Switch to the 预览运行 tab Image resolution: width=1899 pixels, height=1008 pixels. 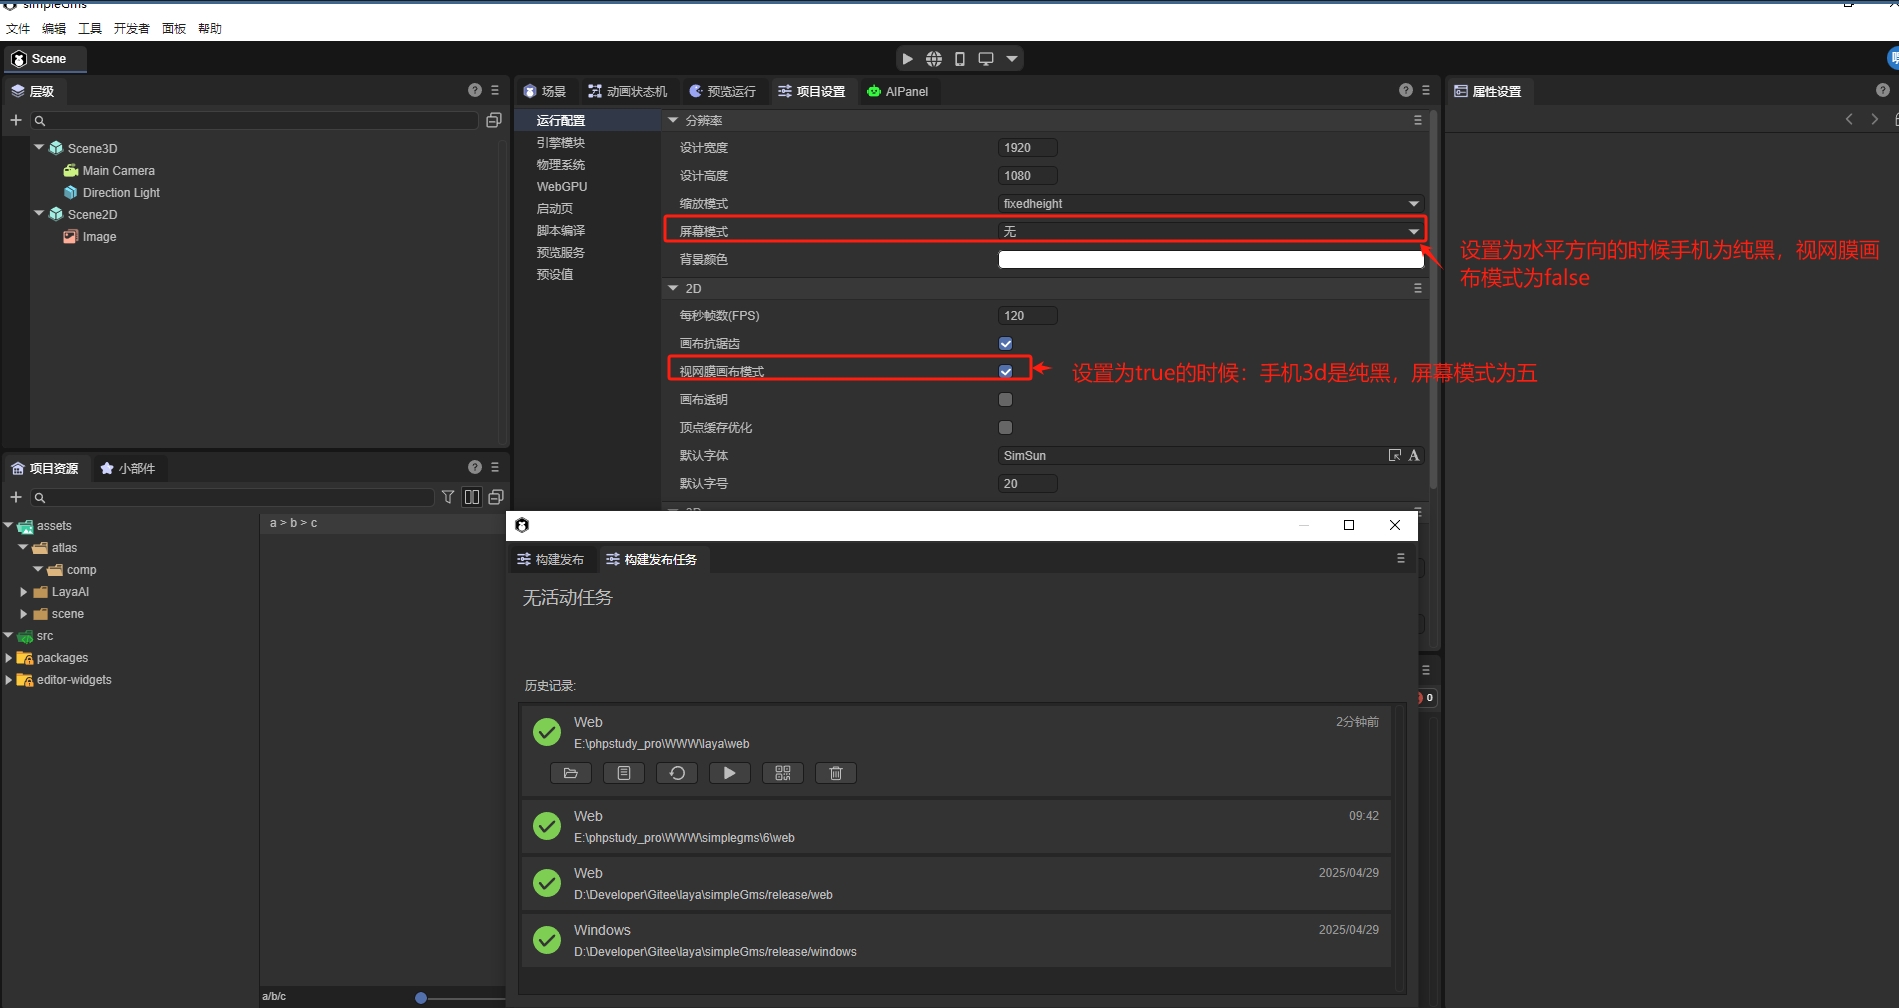(x=722, y=91)
